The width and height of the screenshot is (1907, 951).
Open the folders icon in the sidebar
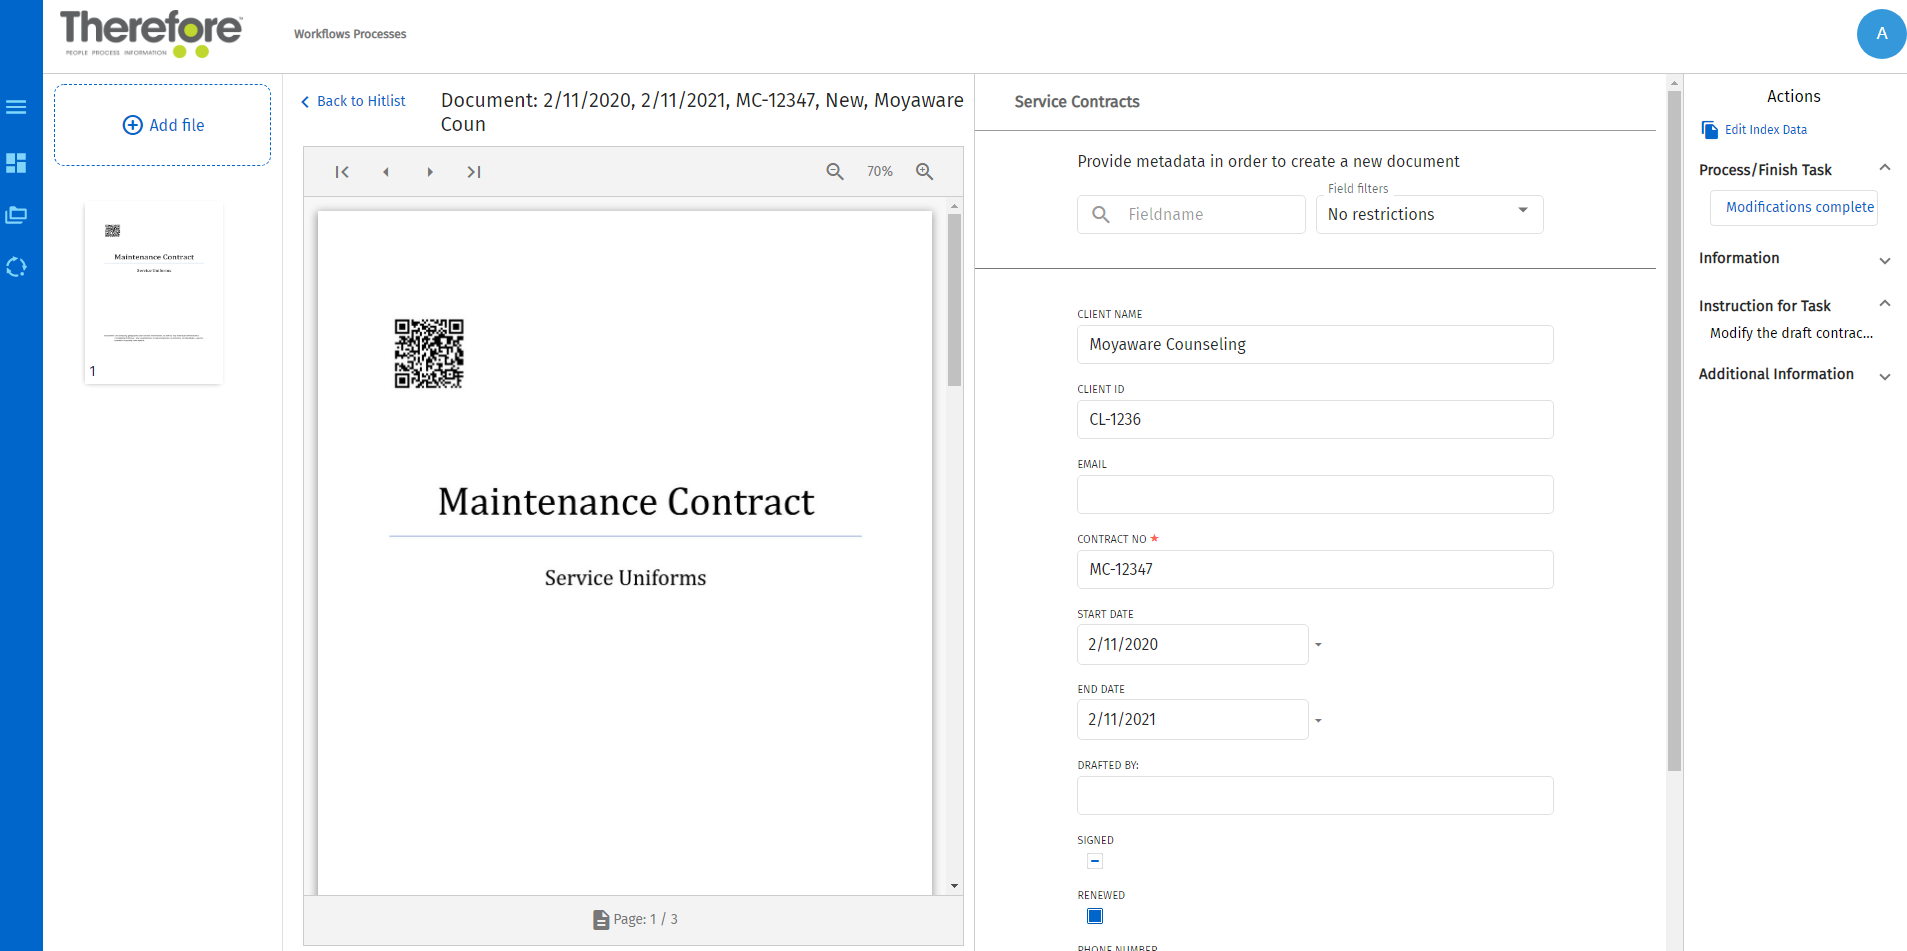click(x=16, y=214)
